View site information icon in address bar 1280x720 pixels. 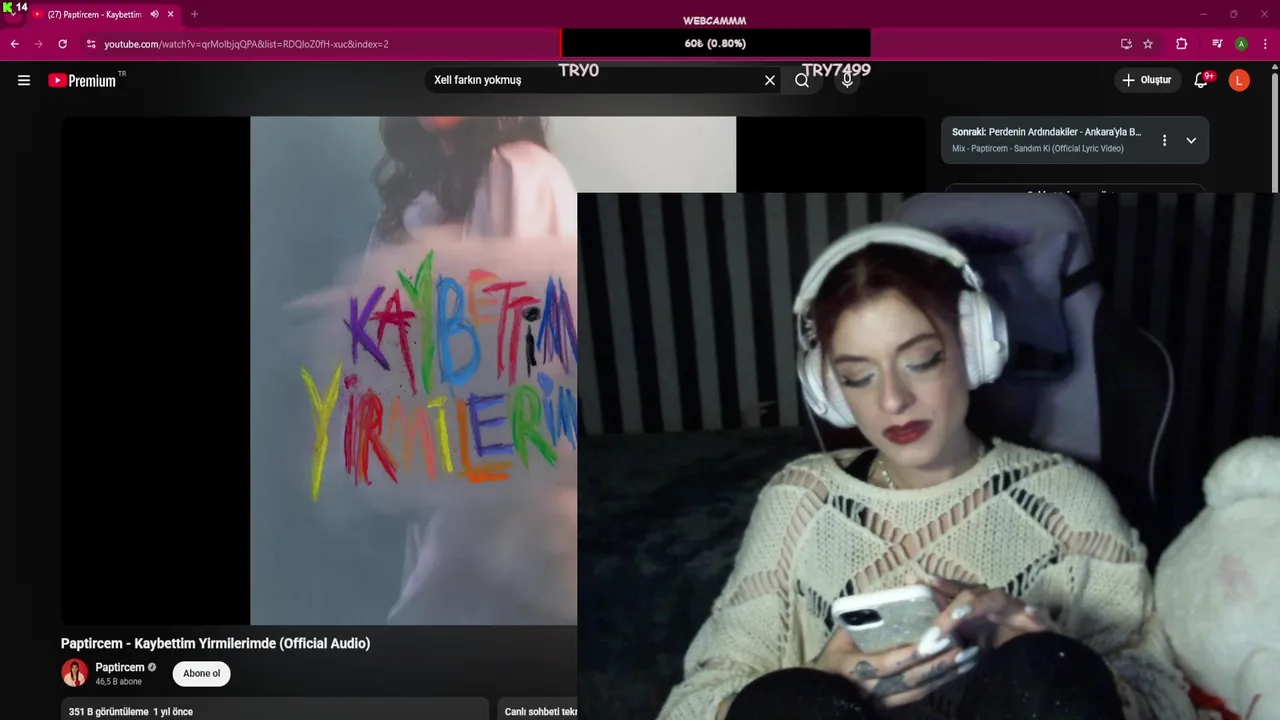91,44
